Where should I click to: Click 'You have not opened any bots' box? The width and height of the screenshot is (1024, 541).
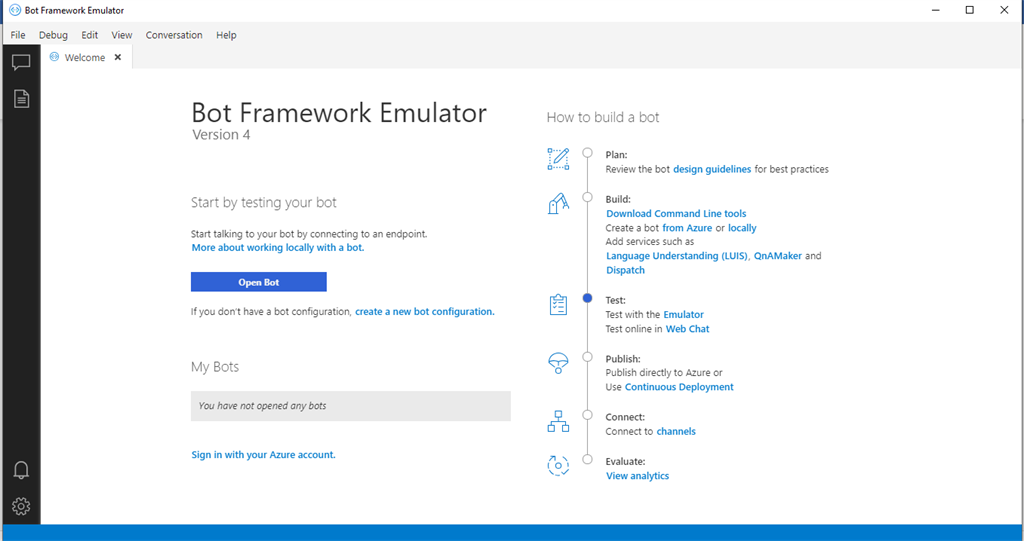point(351,406)
